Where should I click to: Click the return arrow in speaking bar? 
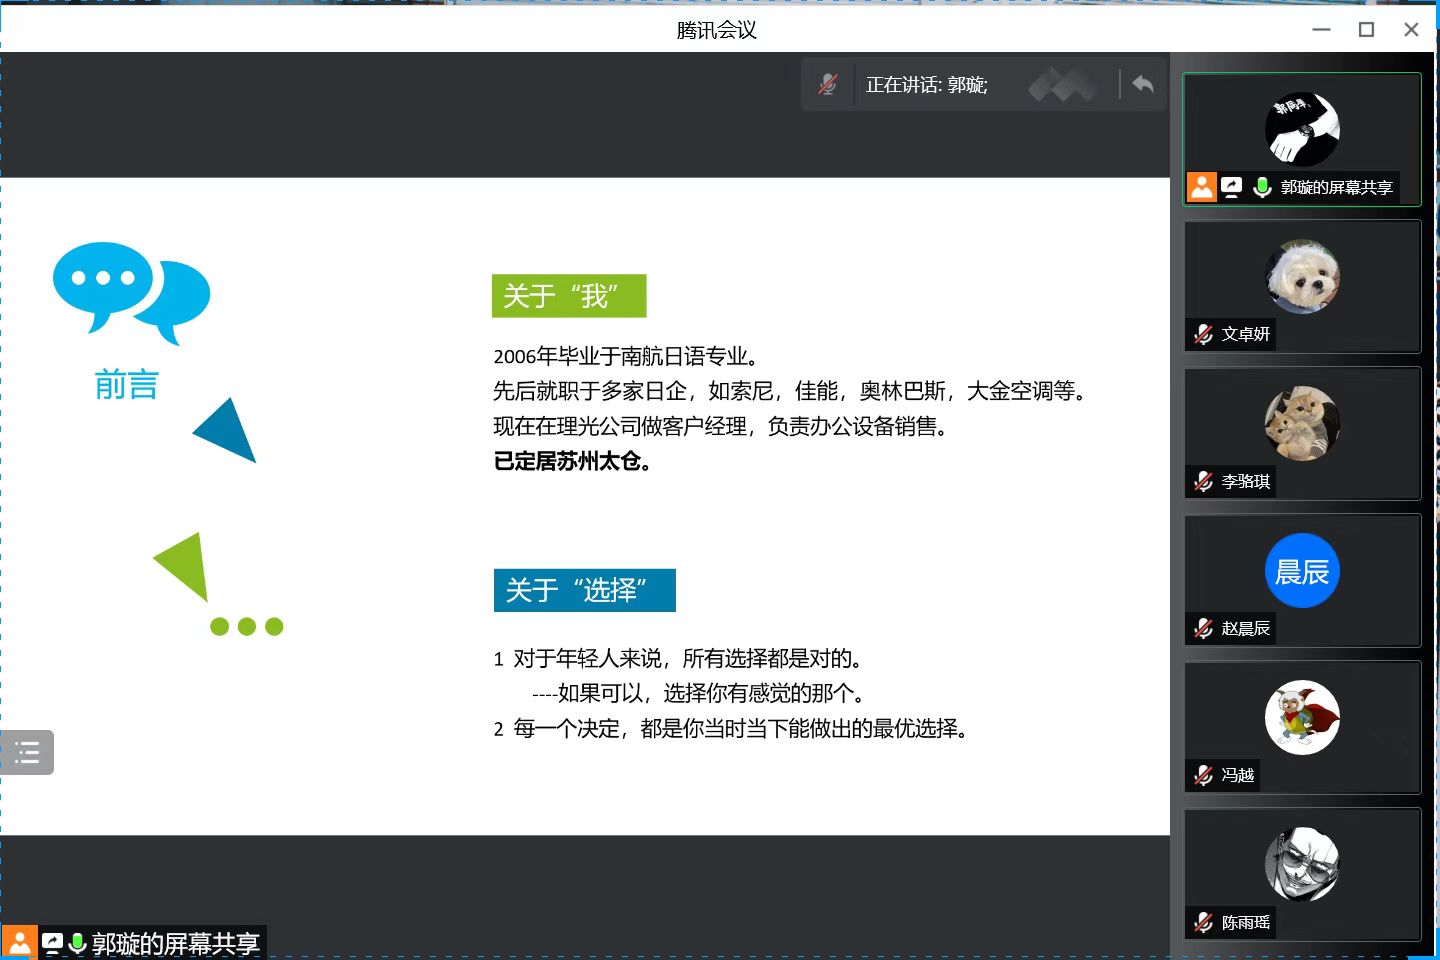pyautogui.click(x=1143, y=85)
